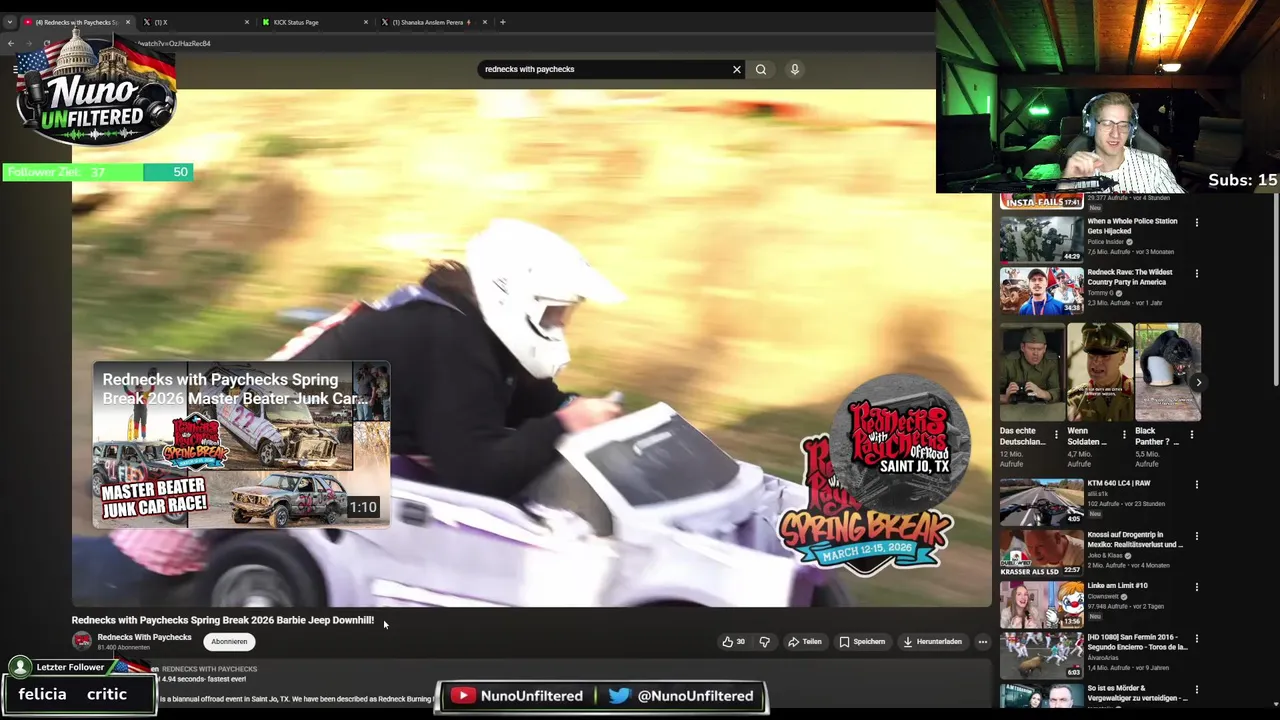Open options for Linke am Limit #10
The height and width of the screenshot is (720, 1280).
[1196, 587]
